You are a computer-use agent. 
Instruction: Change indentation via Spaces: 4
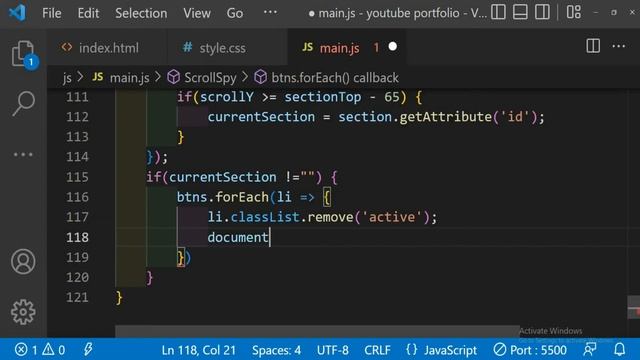[276, 350]
